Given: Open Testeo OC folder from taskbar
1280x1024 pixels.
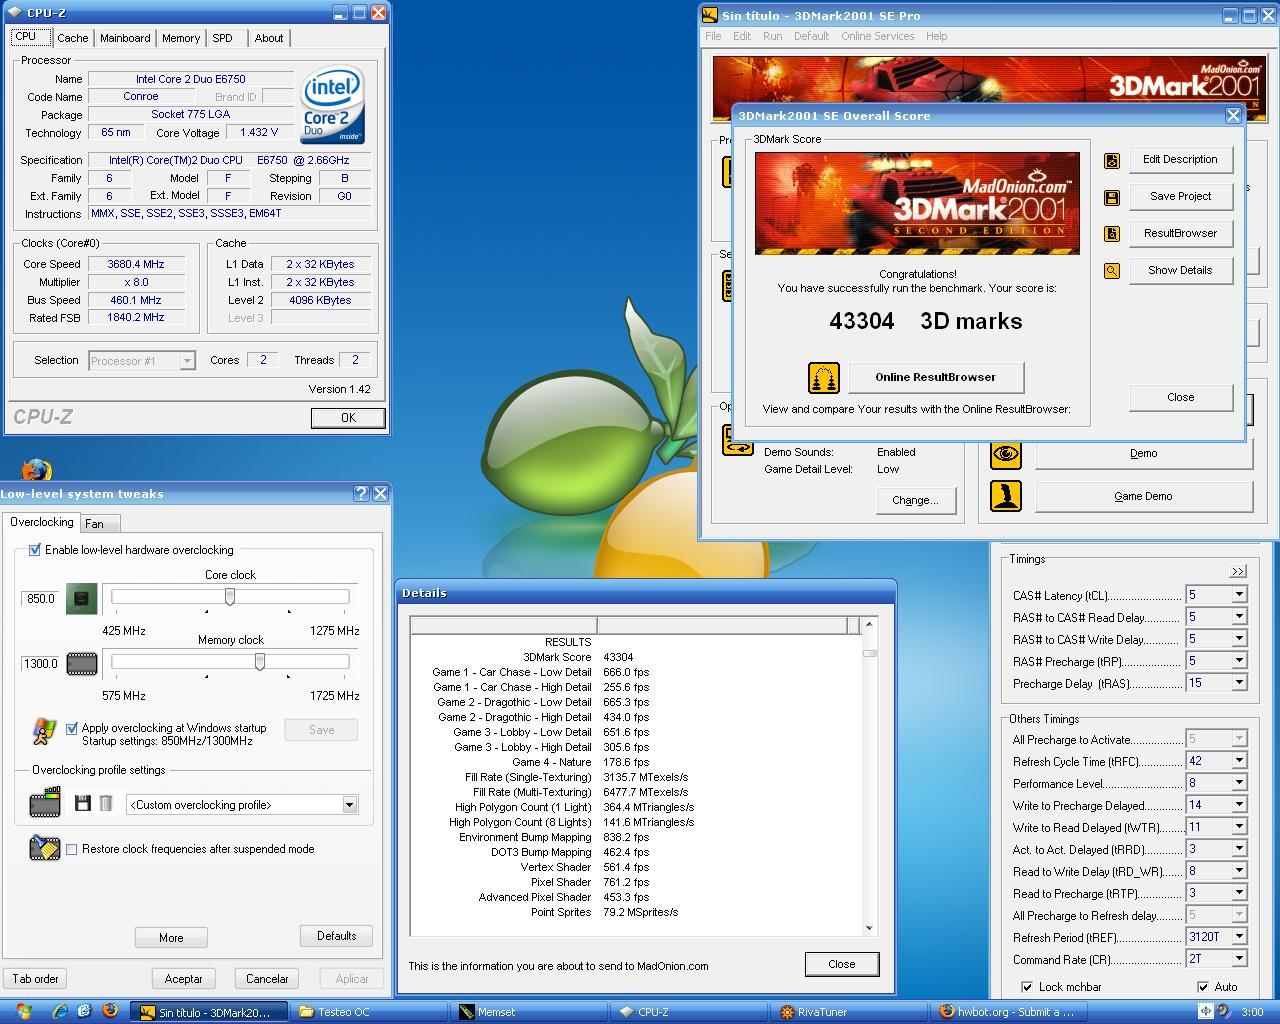Looking at the screenshot, I should click(367, 1012).
